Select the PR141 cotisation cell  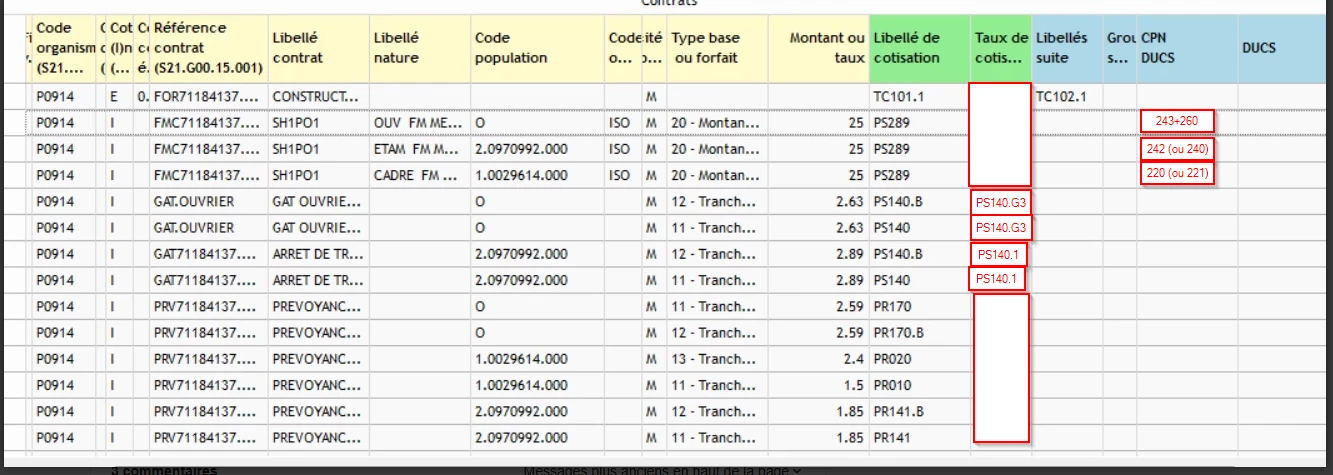pyautogui.click(x=920, y=437)
